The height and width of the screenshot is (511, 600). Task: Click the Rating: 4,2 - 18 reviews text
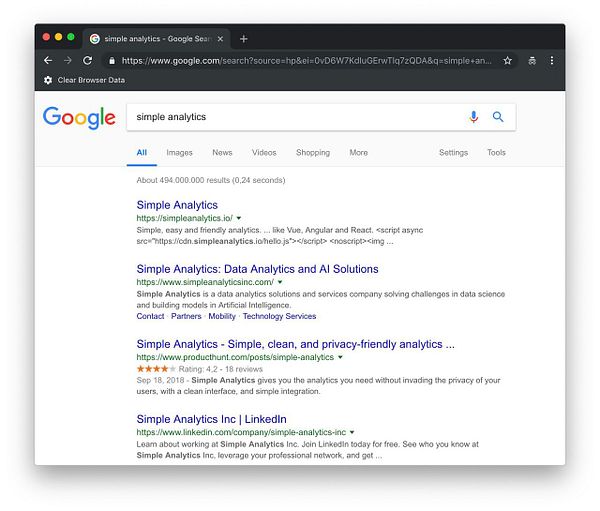pyautogui.click(x=220, y=369)
